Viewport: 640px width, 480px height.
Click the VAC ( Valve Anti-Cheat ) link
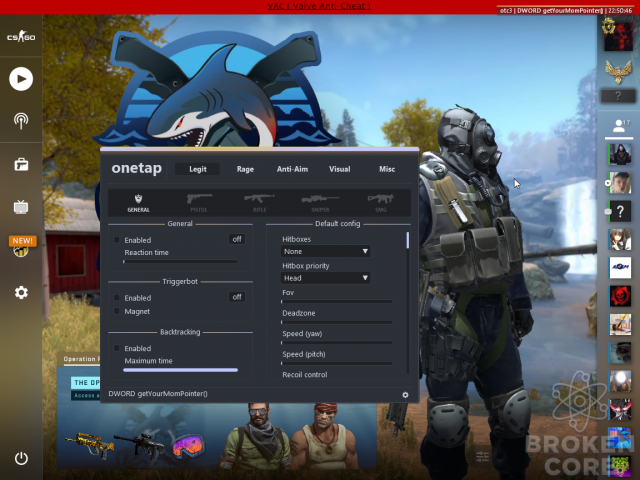tap(319, 6)
